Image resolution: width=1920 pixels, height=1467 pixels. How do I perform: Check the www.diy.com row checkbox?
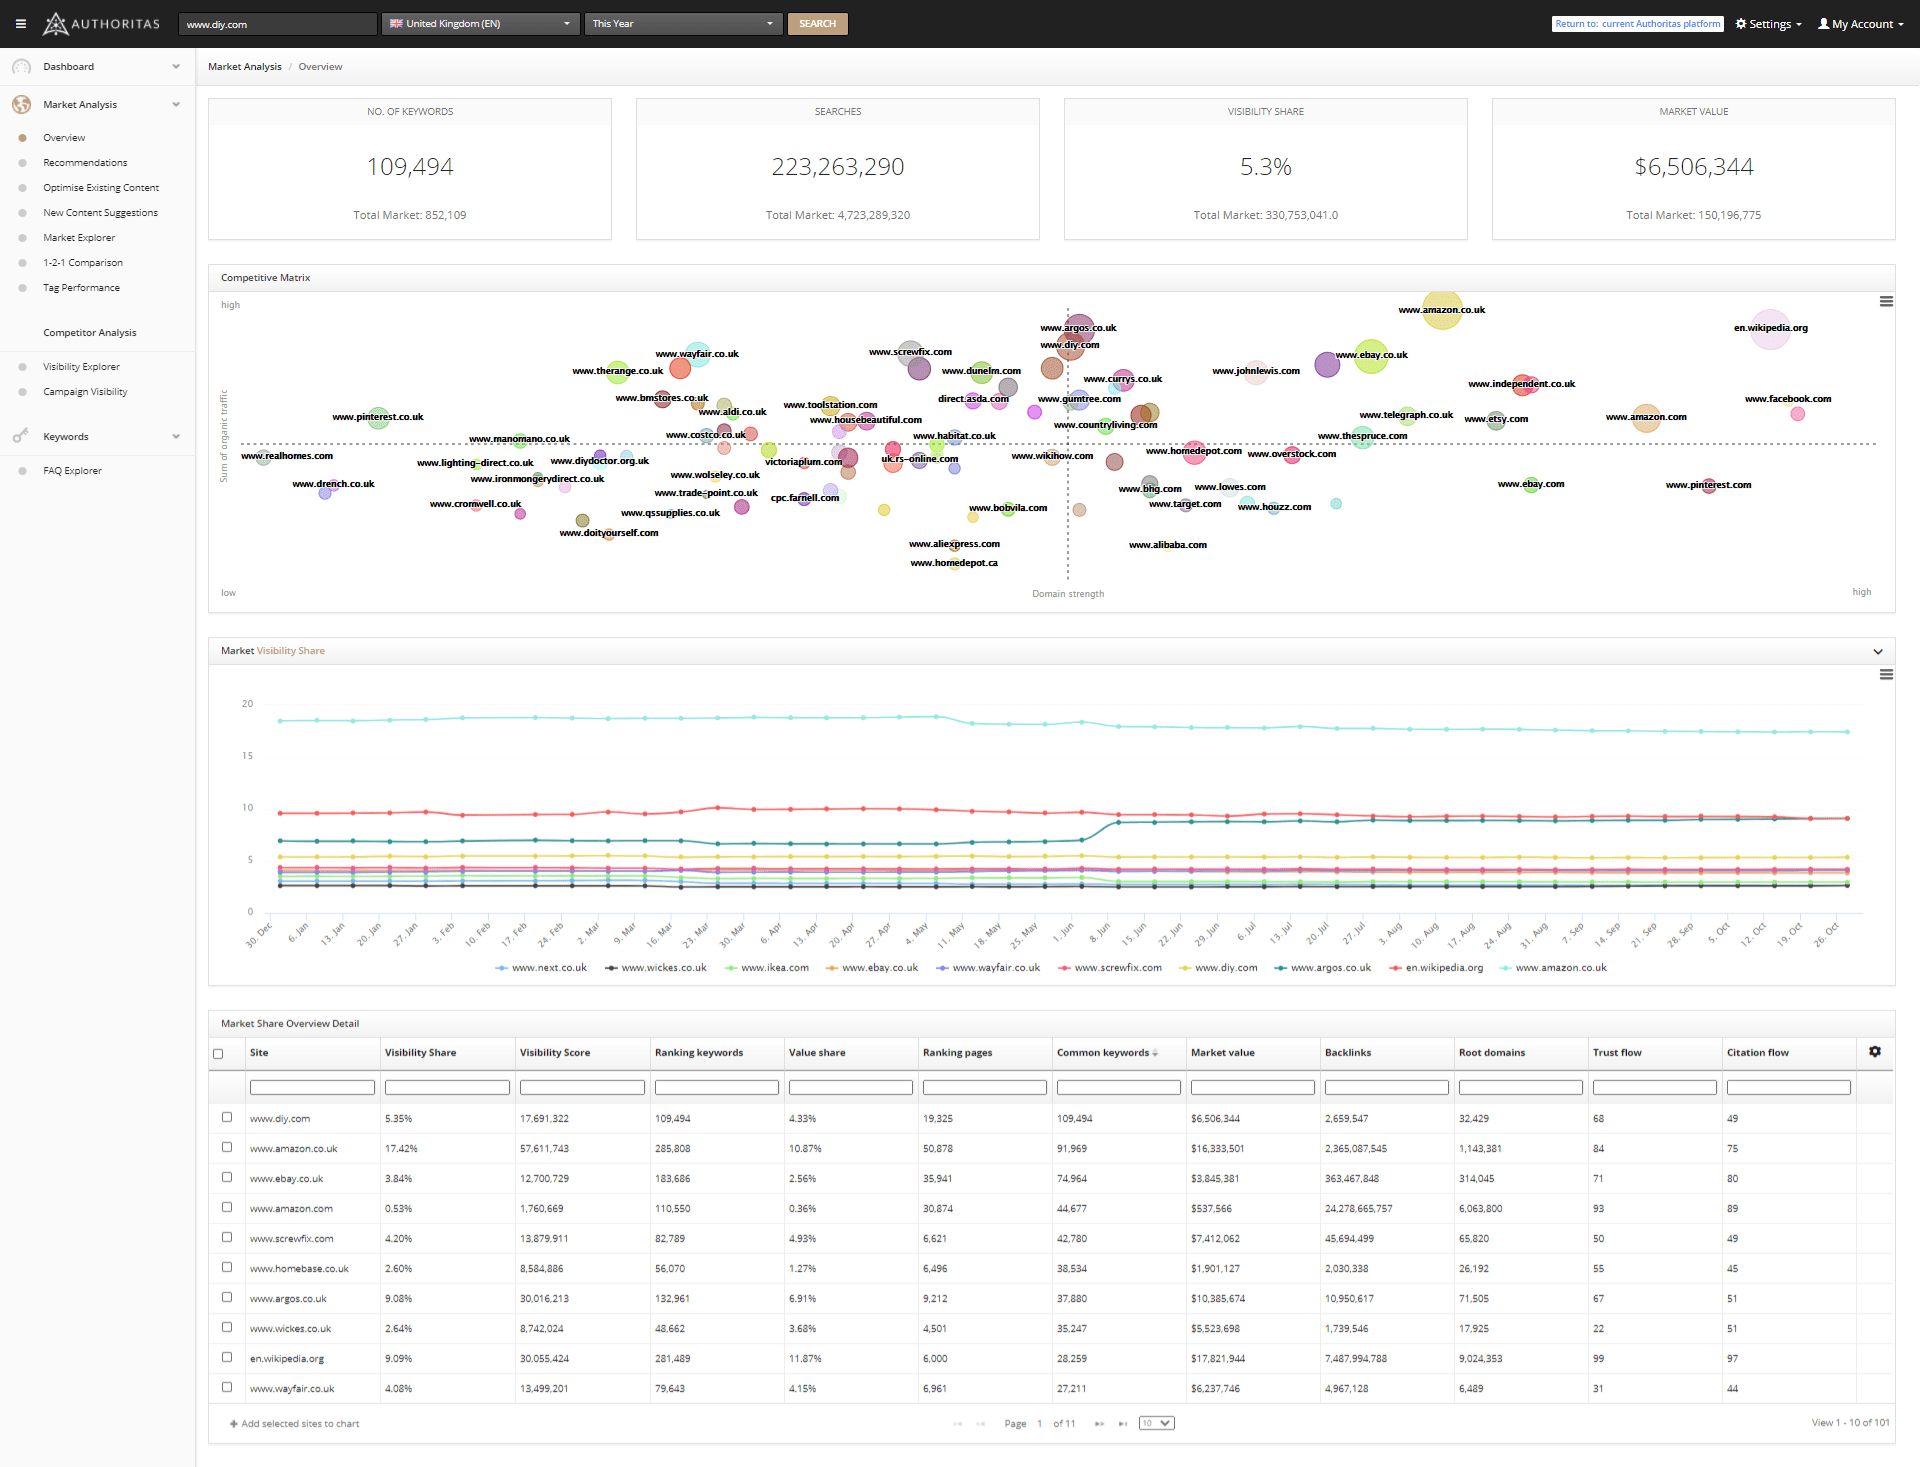click(227, 1118)
